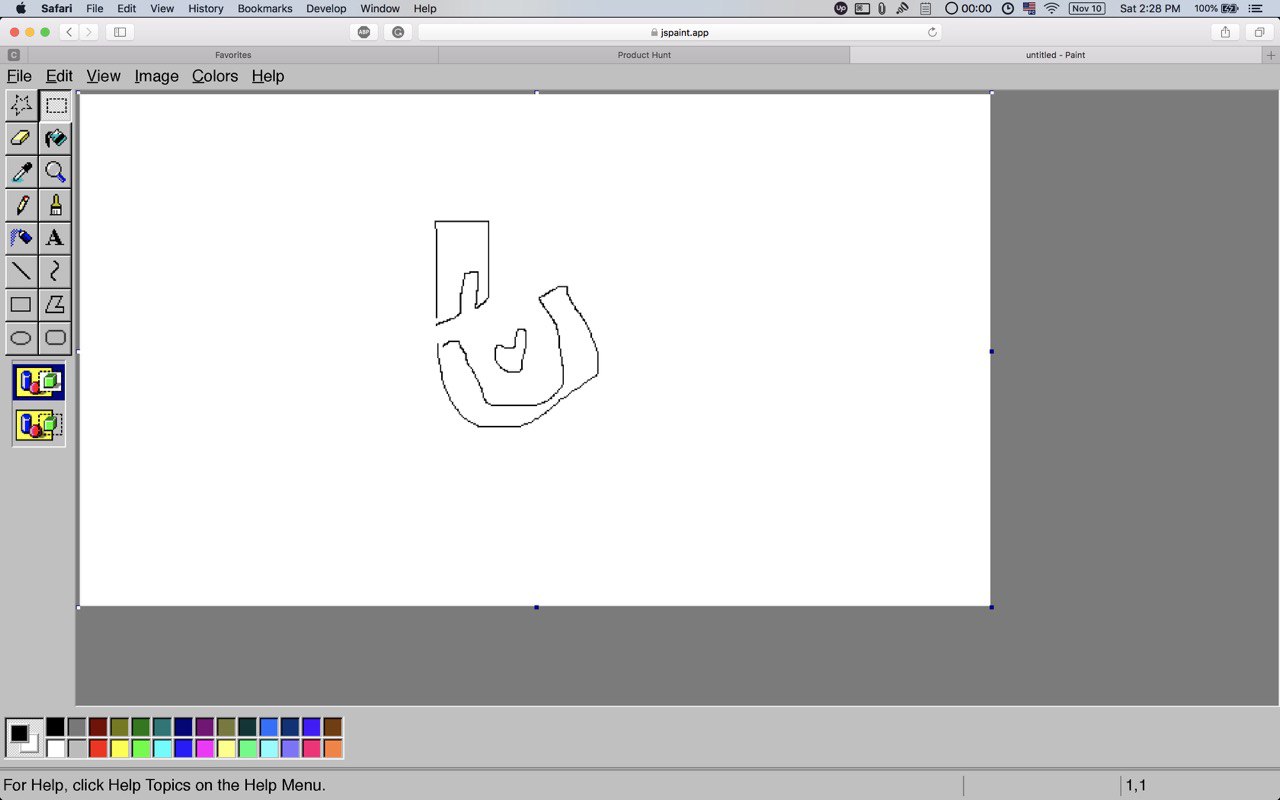Click the jspaint.app address bar
Screen dimensions: 1280x800
coord(680,32)
